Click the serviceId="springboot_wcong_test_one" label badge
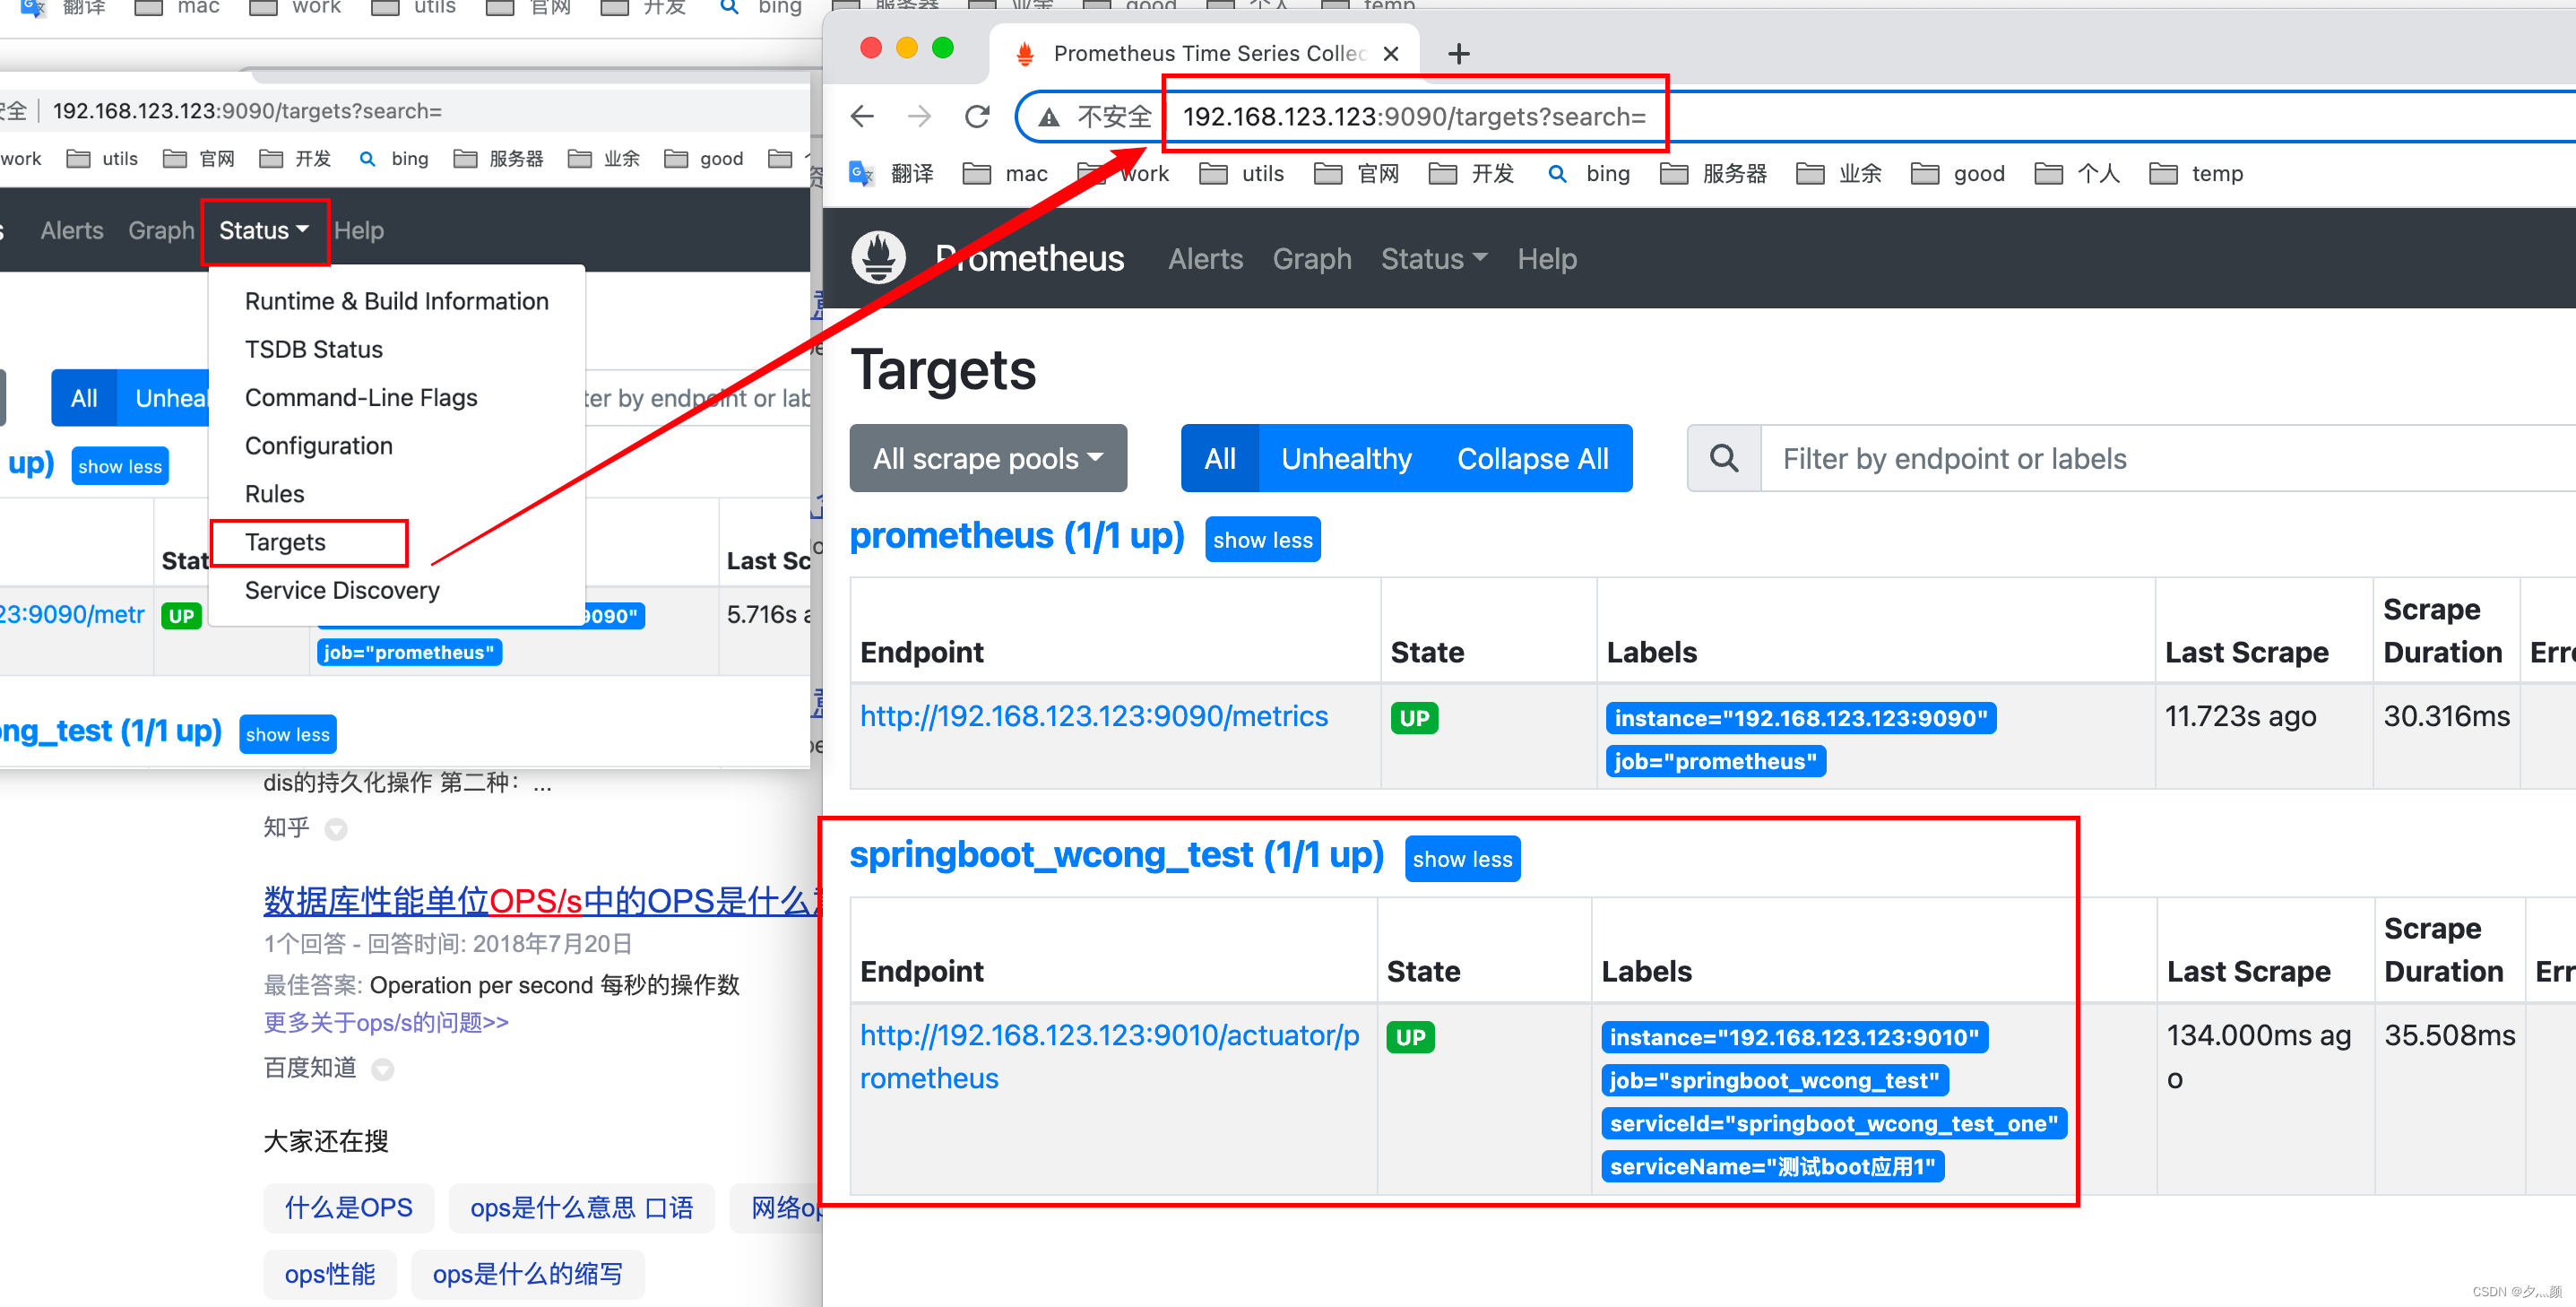 1833,1124
